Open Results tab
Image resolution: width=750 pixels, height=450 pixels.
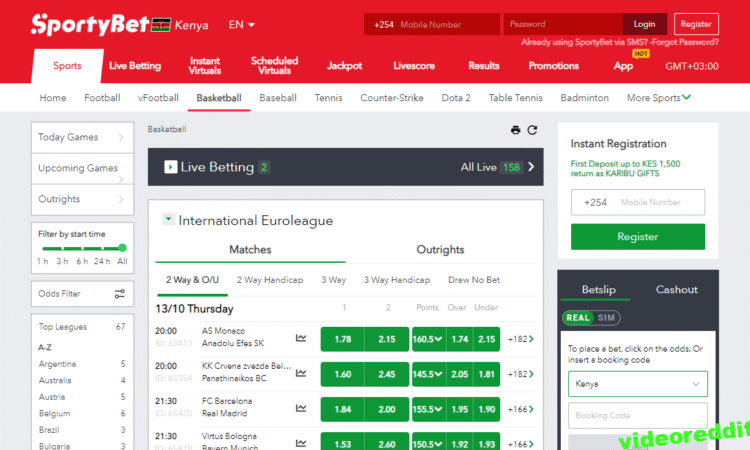point(484,66)
